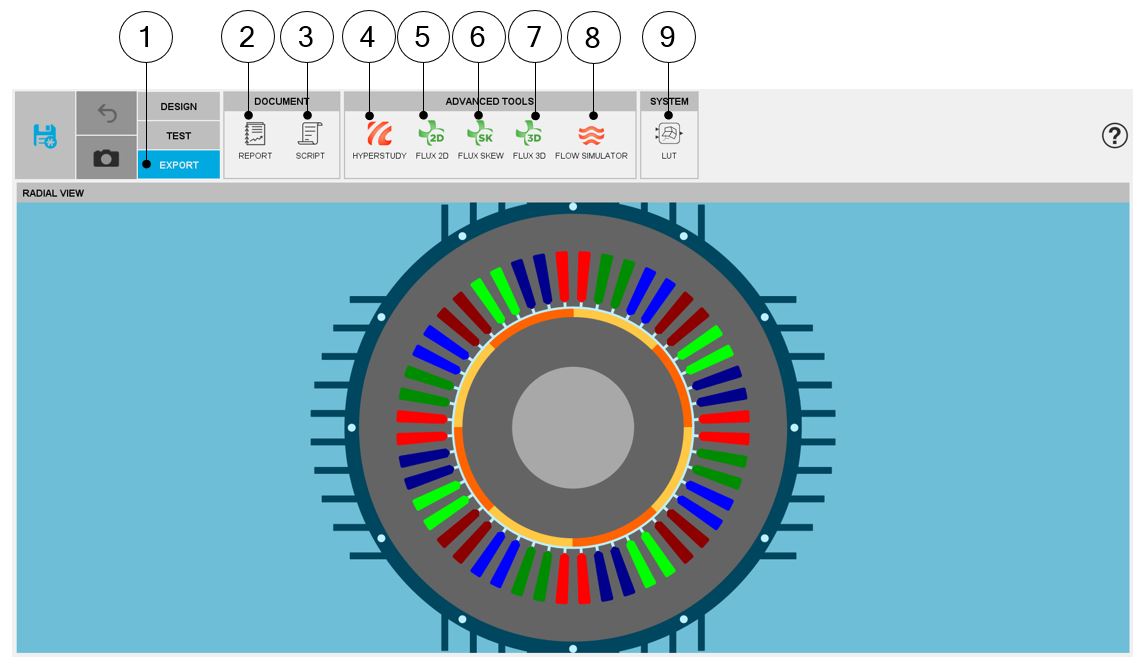This screenshot has height=669, width=1143.
Task: Select the highlighted Export tab
Action: click(179, 165)
